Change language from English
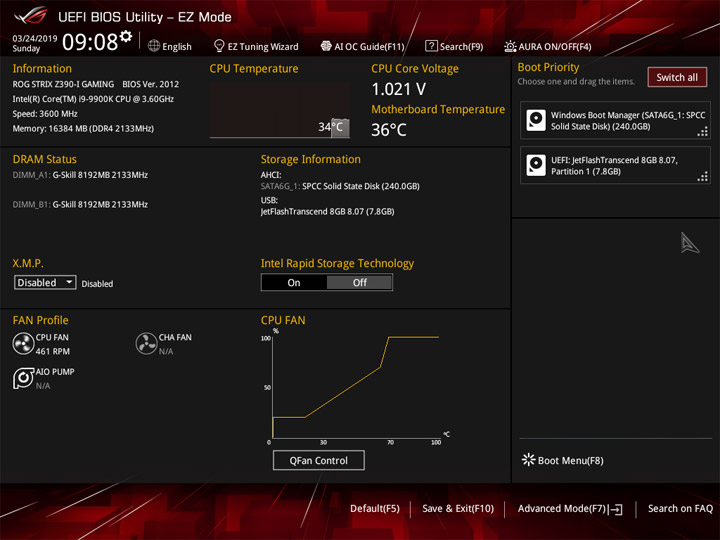Image resolution: width=720 pixels, height=540 pixels. (x=176, y=46)
